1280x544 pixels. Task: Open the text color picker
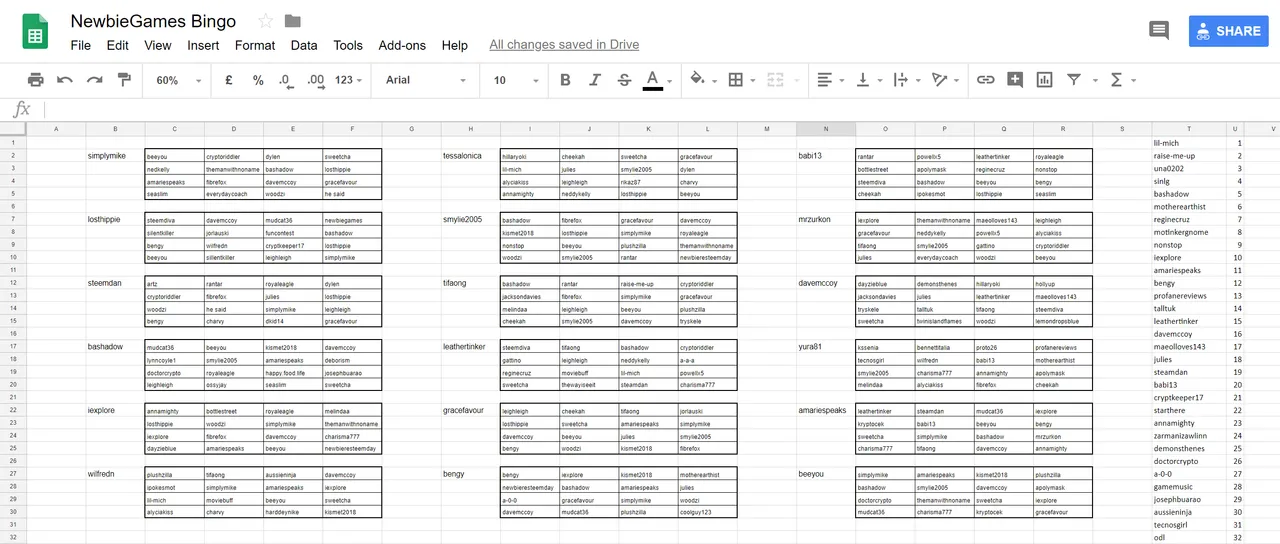pos(653,80)
